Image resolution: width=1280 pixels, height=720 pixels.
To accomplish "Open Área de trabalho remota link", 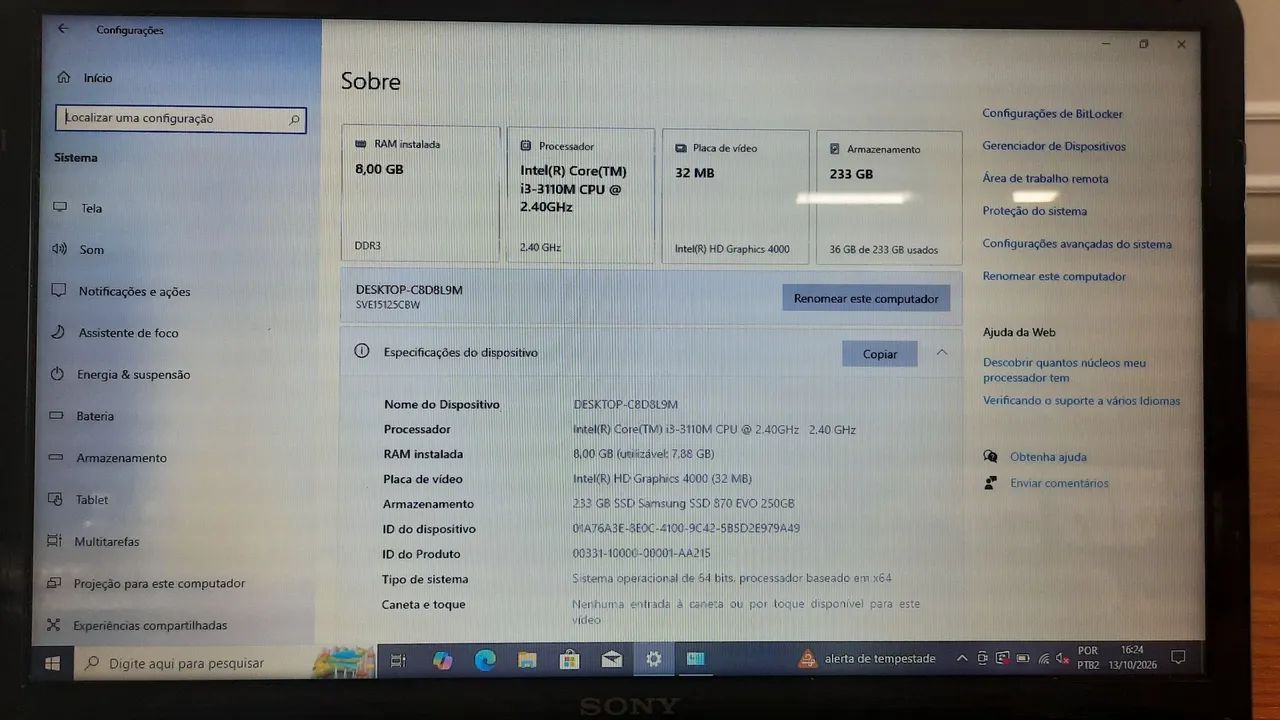I will (1045, 179).
